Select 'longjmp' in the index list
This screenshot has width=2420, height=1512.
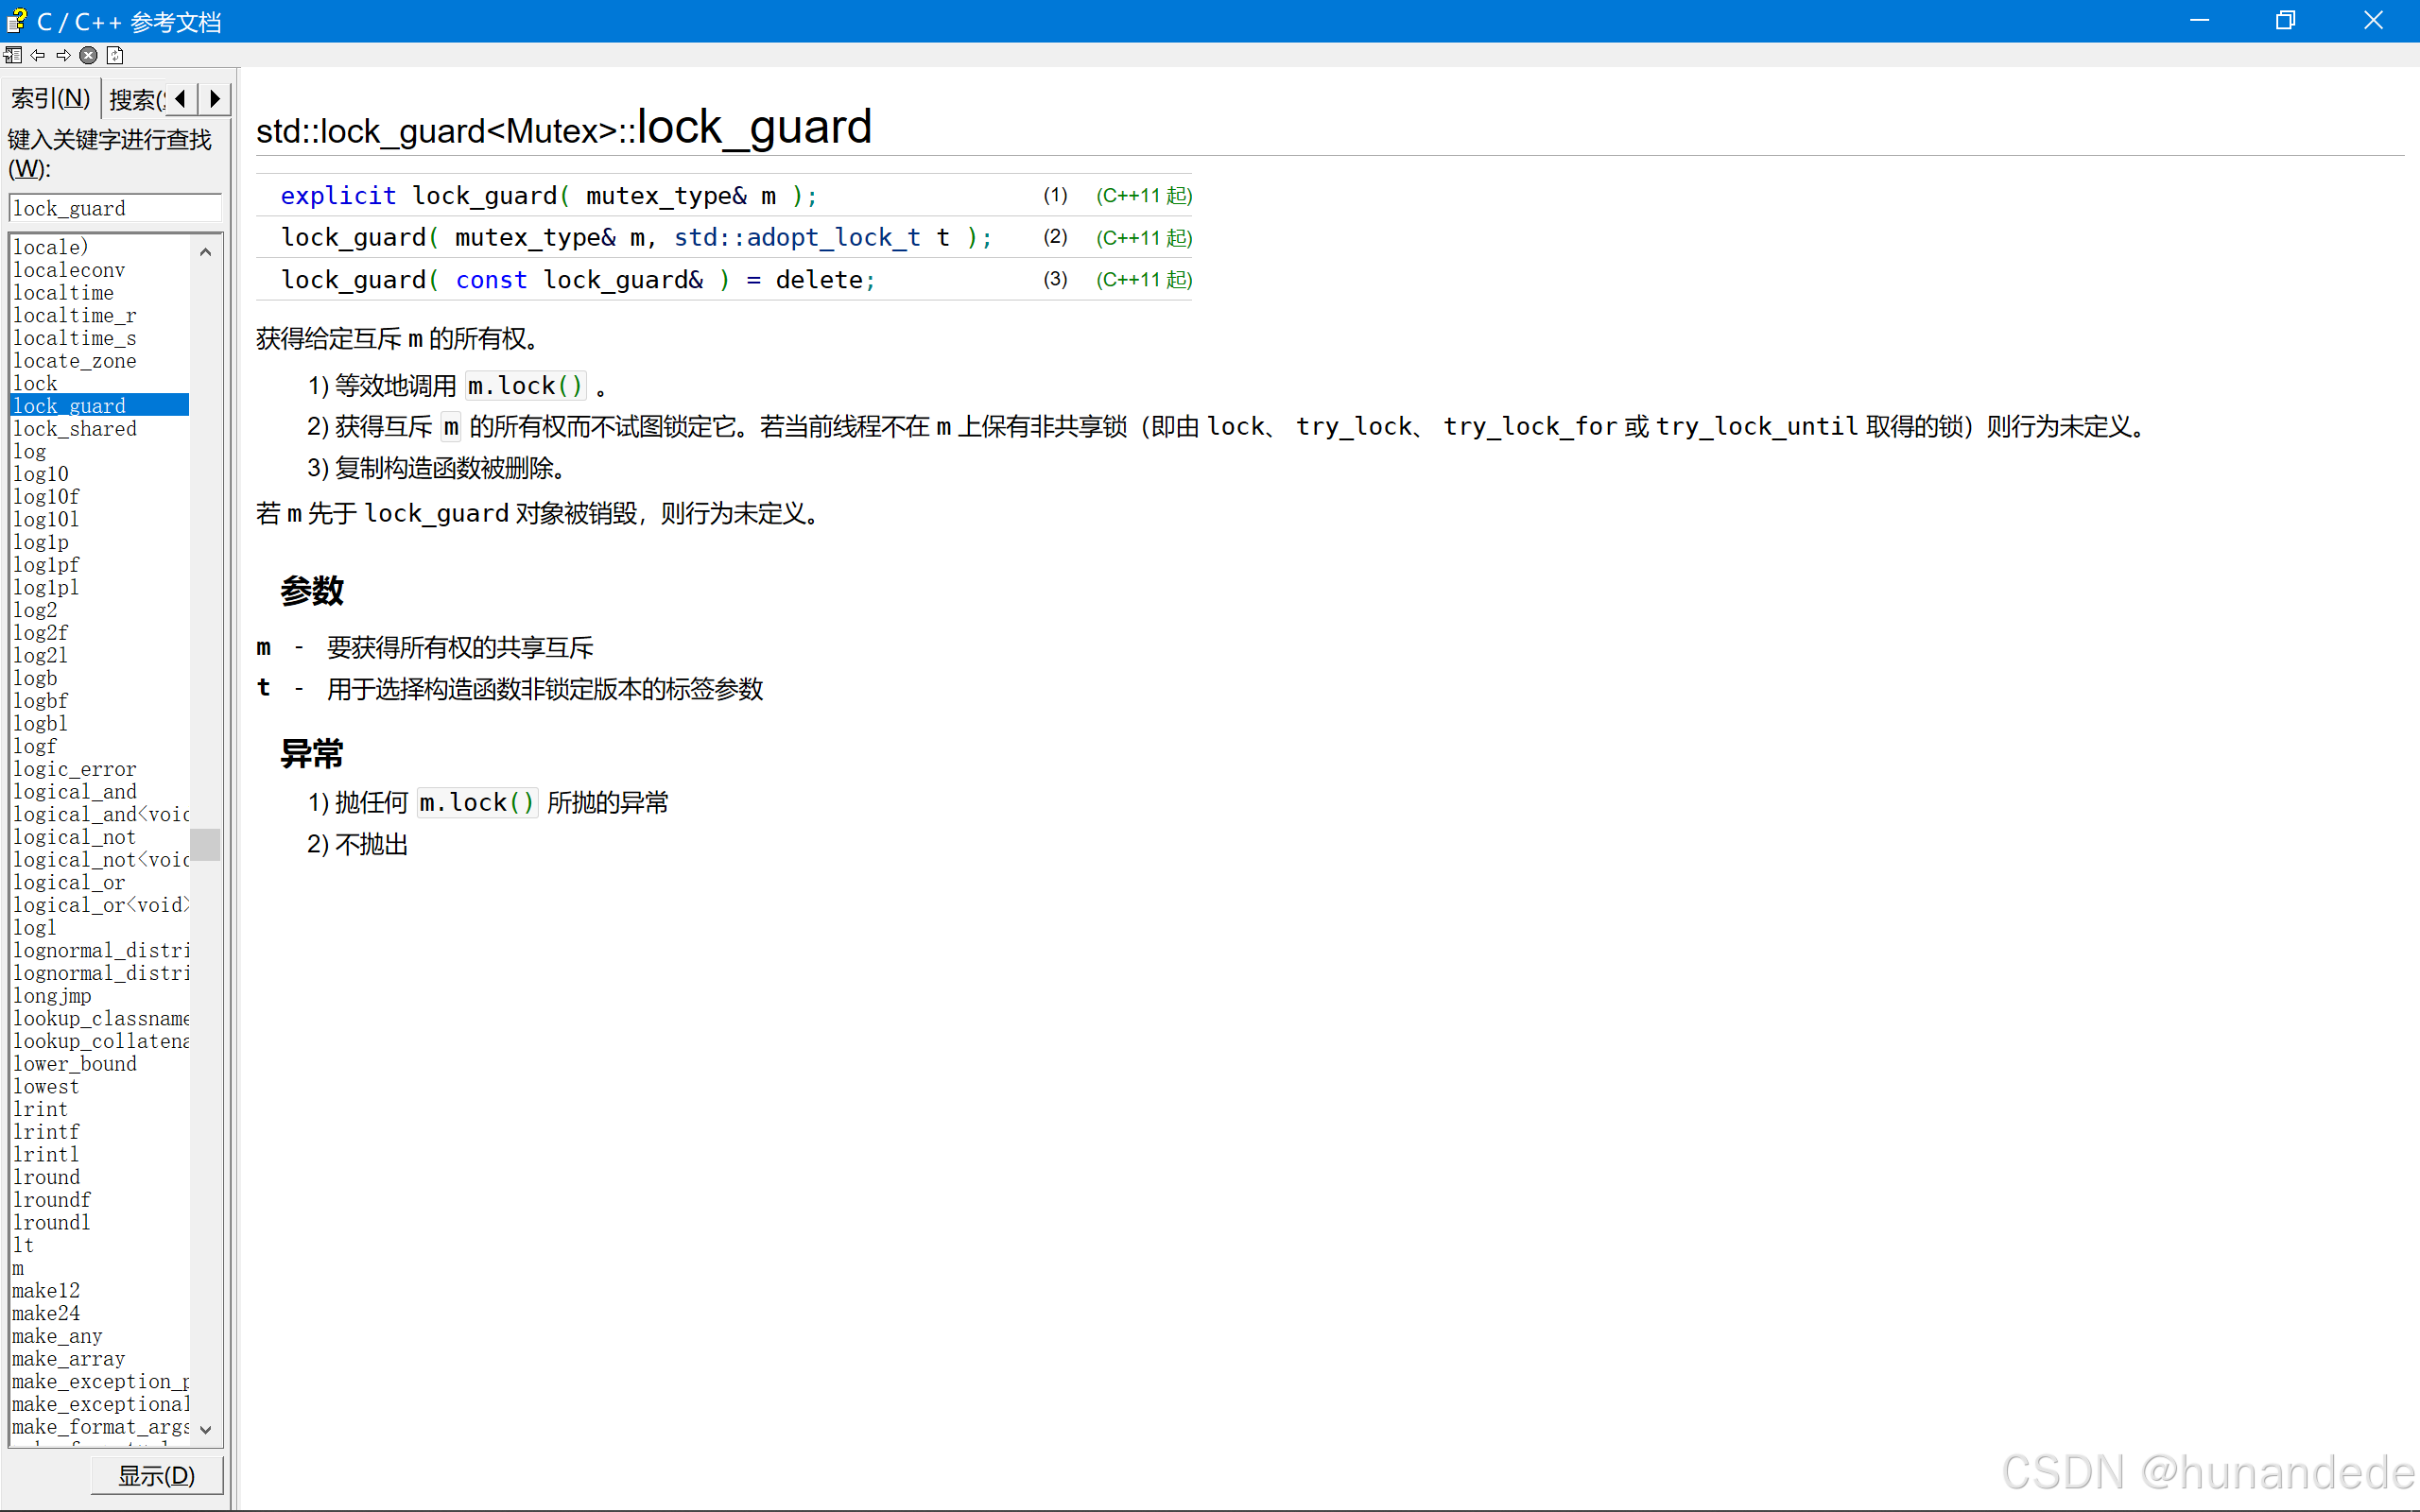(52, 996)
